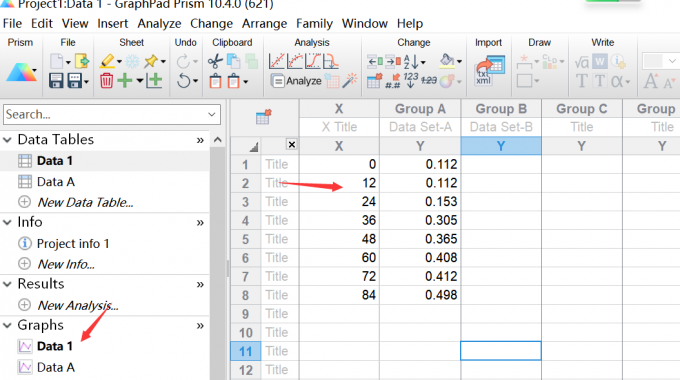Click the X close box beside row titles
Viewport: 680px width, 380px height.
click(292, 144)
